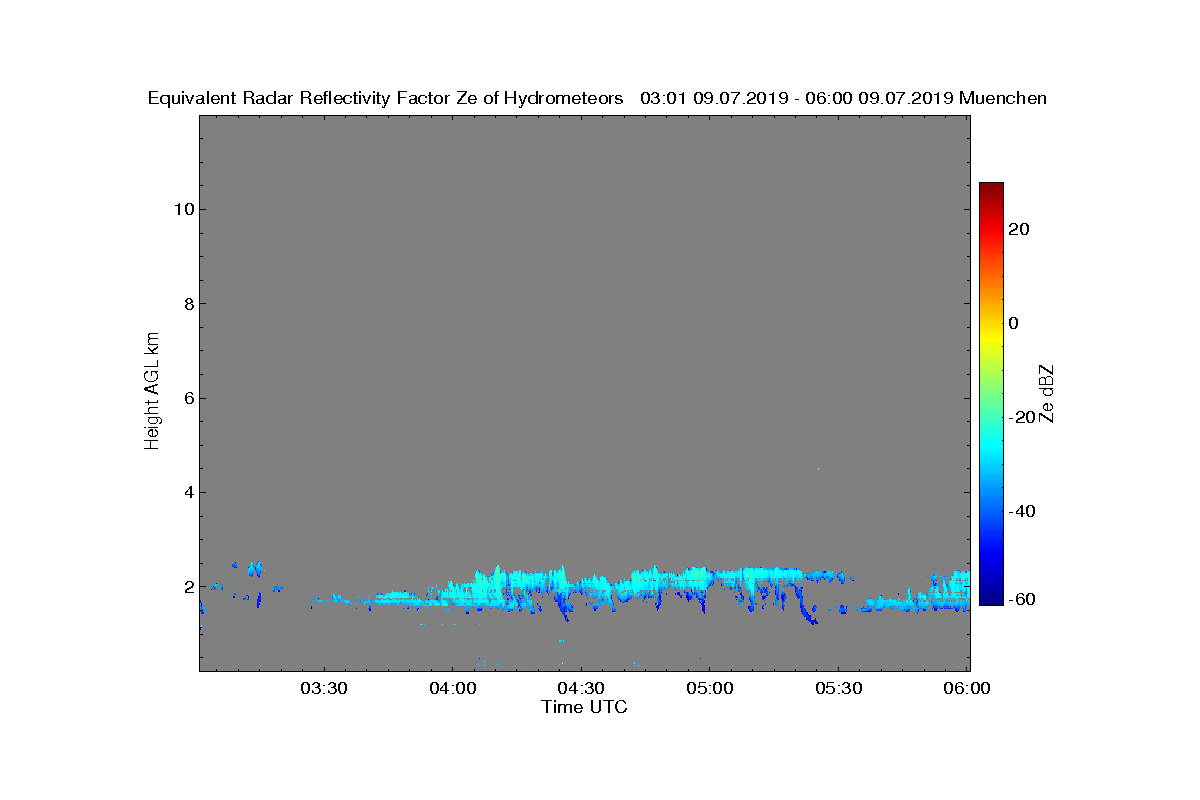This screenshot has width=1200, height=800.
Task: Click the colorbar value '0'
Action: pyautogui.click(x=1014, y=323)
